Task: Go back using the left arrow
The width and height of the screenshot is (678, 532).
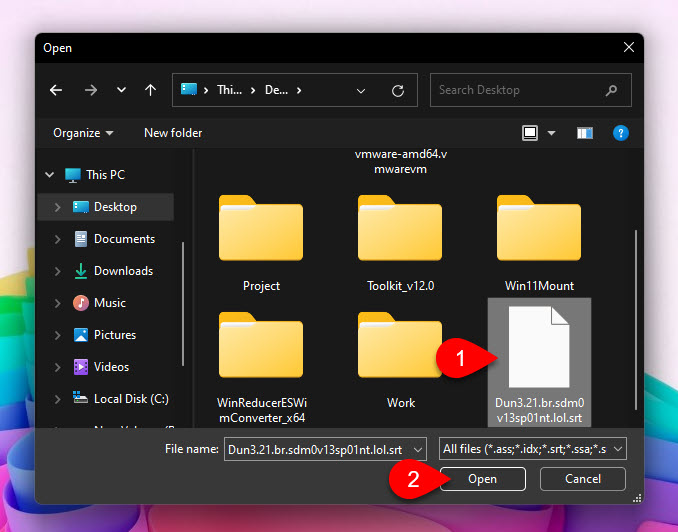Action: coord(56,90)
